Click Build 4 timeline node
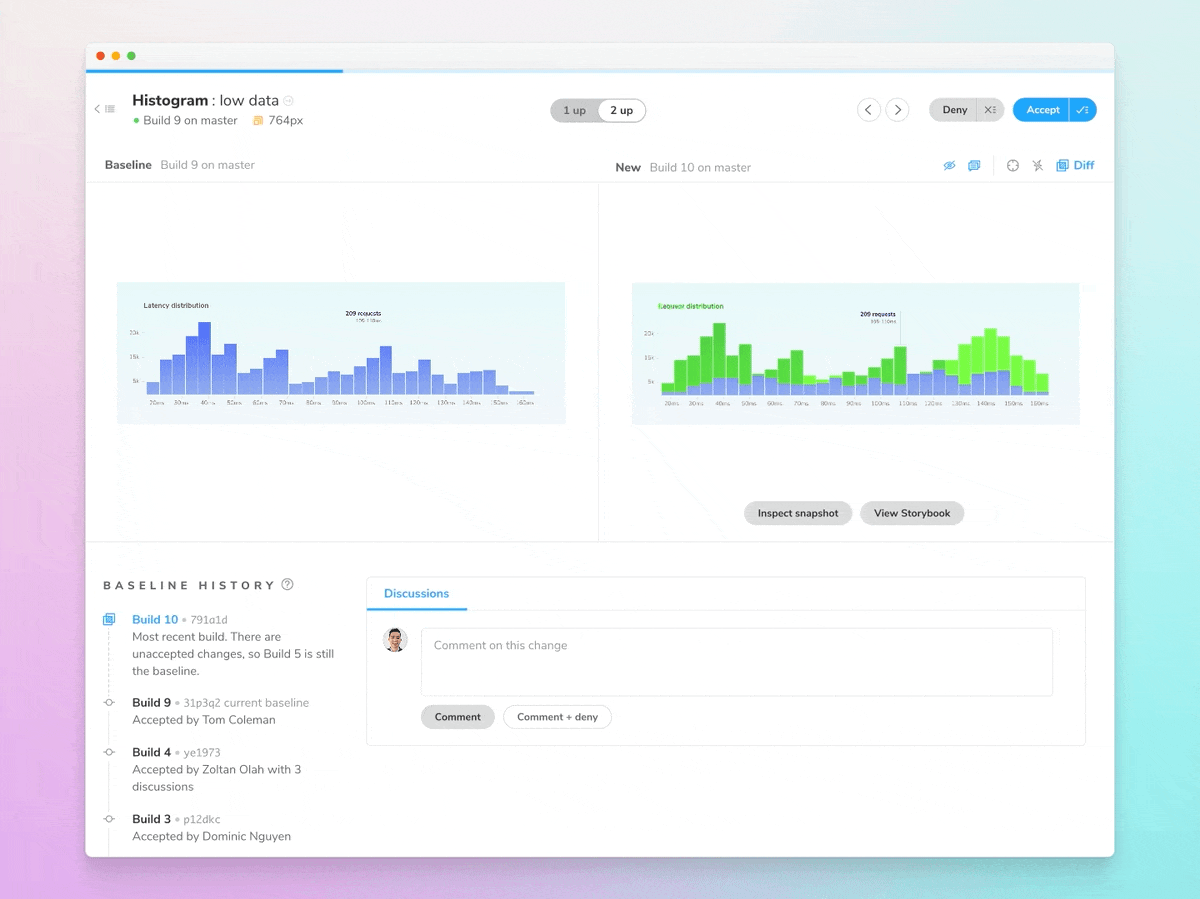The height and width of the screenshot is (899, 1200). [x=109, y=752]
